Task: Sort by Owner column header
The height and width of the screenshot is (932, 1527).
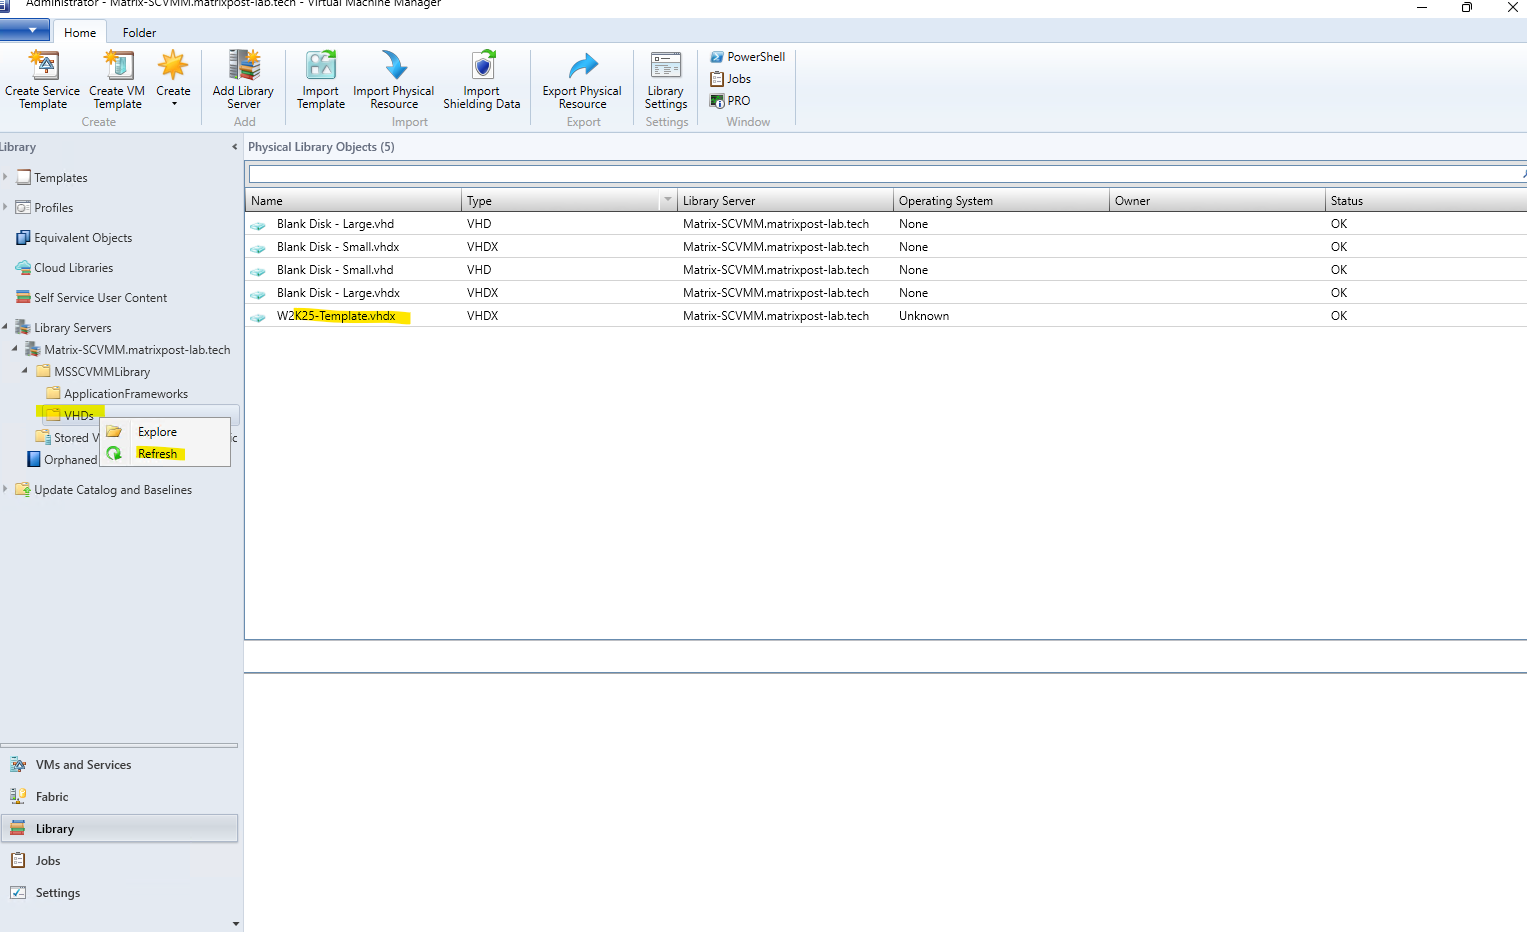Action: click(x=1217, y=201)
